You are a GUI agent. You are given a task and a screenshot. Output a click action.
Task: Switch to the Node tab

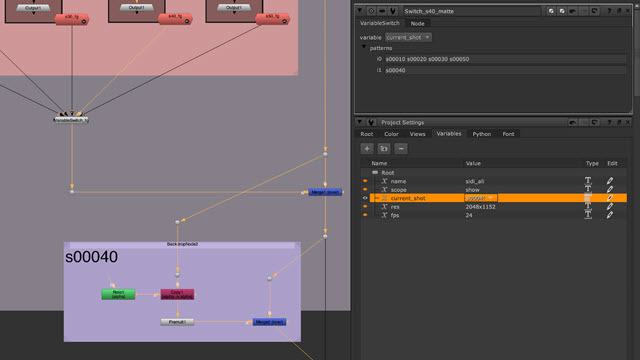click(x=417, y=24)
